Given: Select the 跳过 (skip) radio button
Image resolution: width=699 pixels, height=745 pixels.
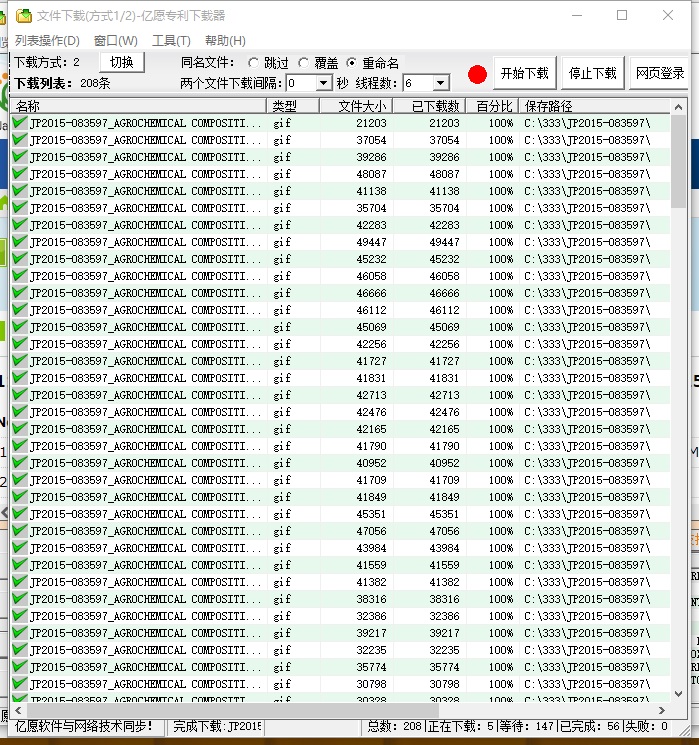Looking at the screenshot, I should pos(253,63).
